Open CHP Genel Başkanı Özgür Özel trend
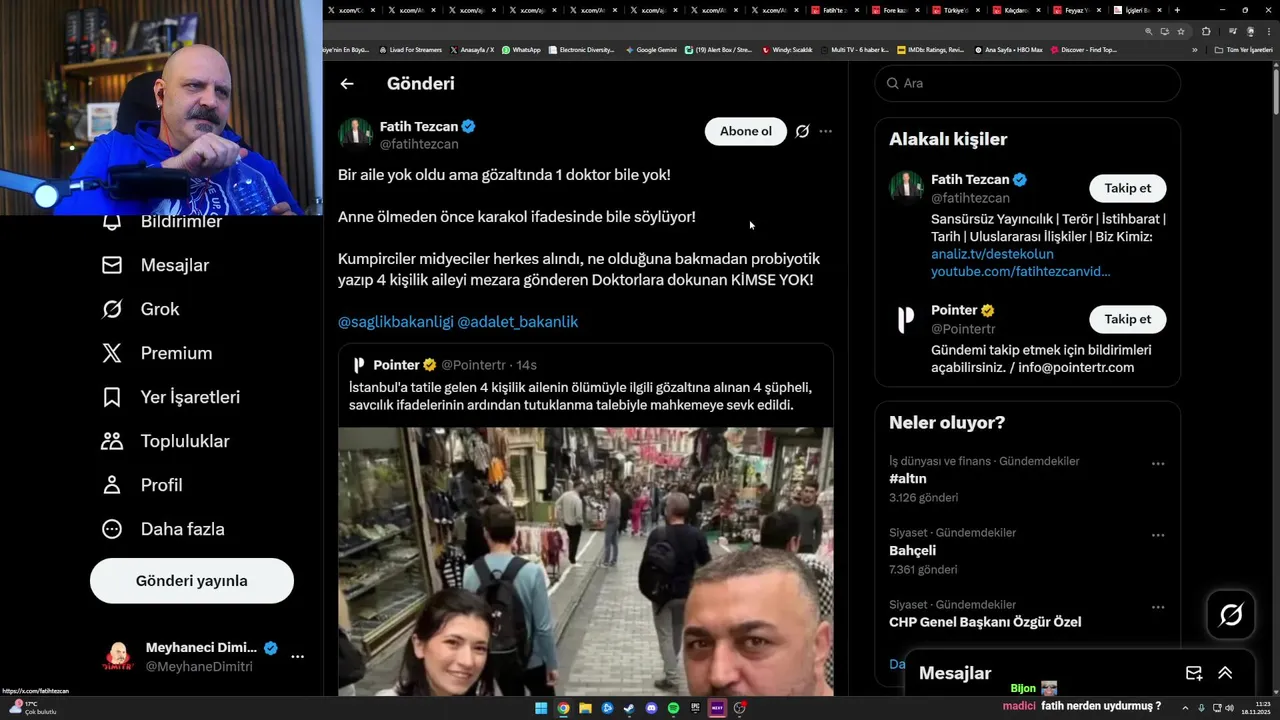The height and width of the screenshot is (720, 1280). coord(985,622)
